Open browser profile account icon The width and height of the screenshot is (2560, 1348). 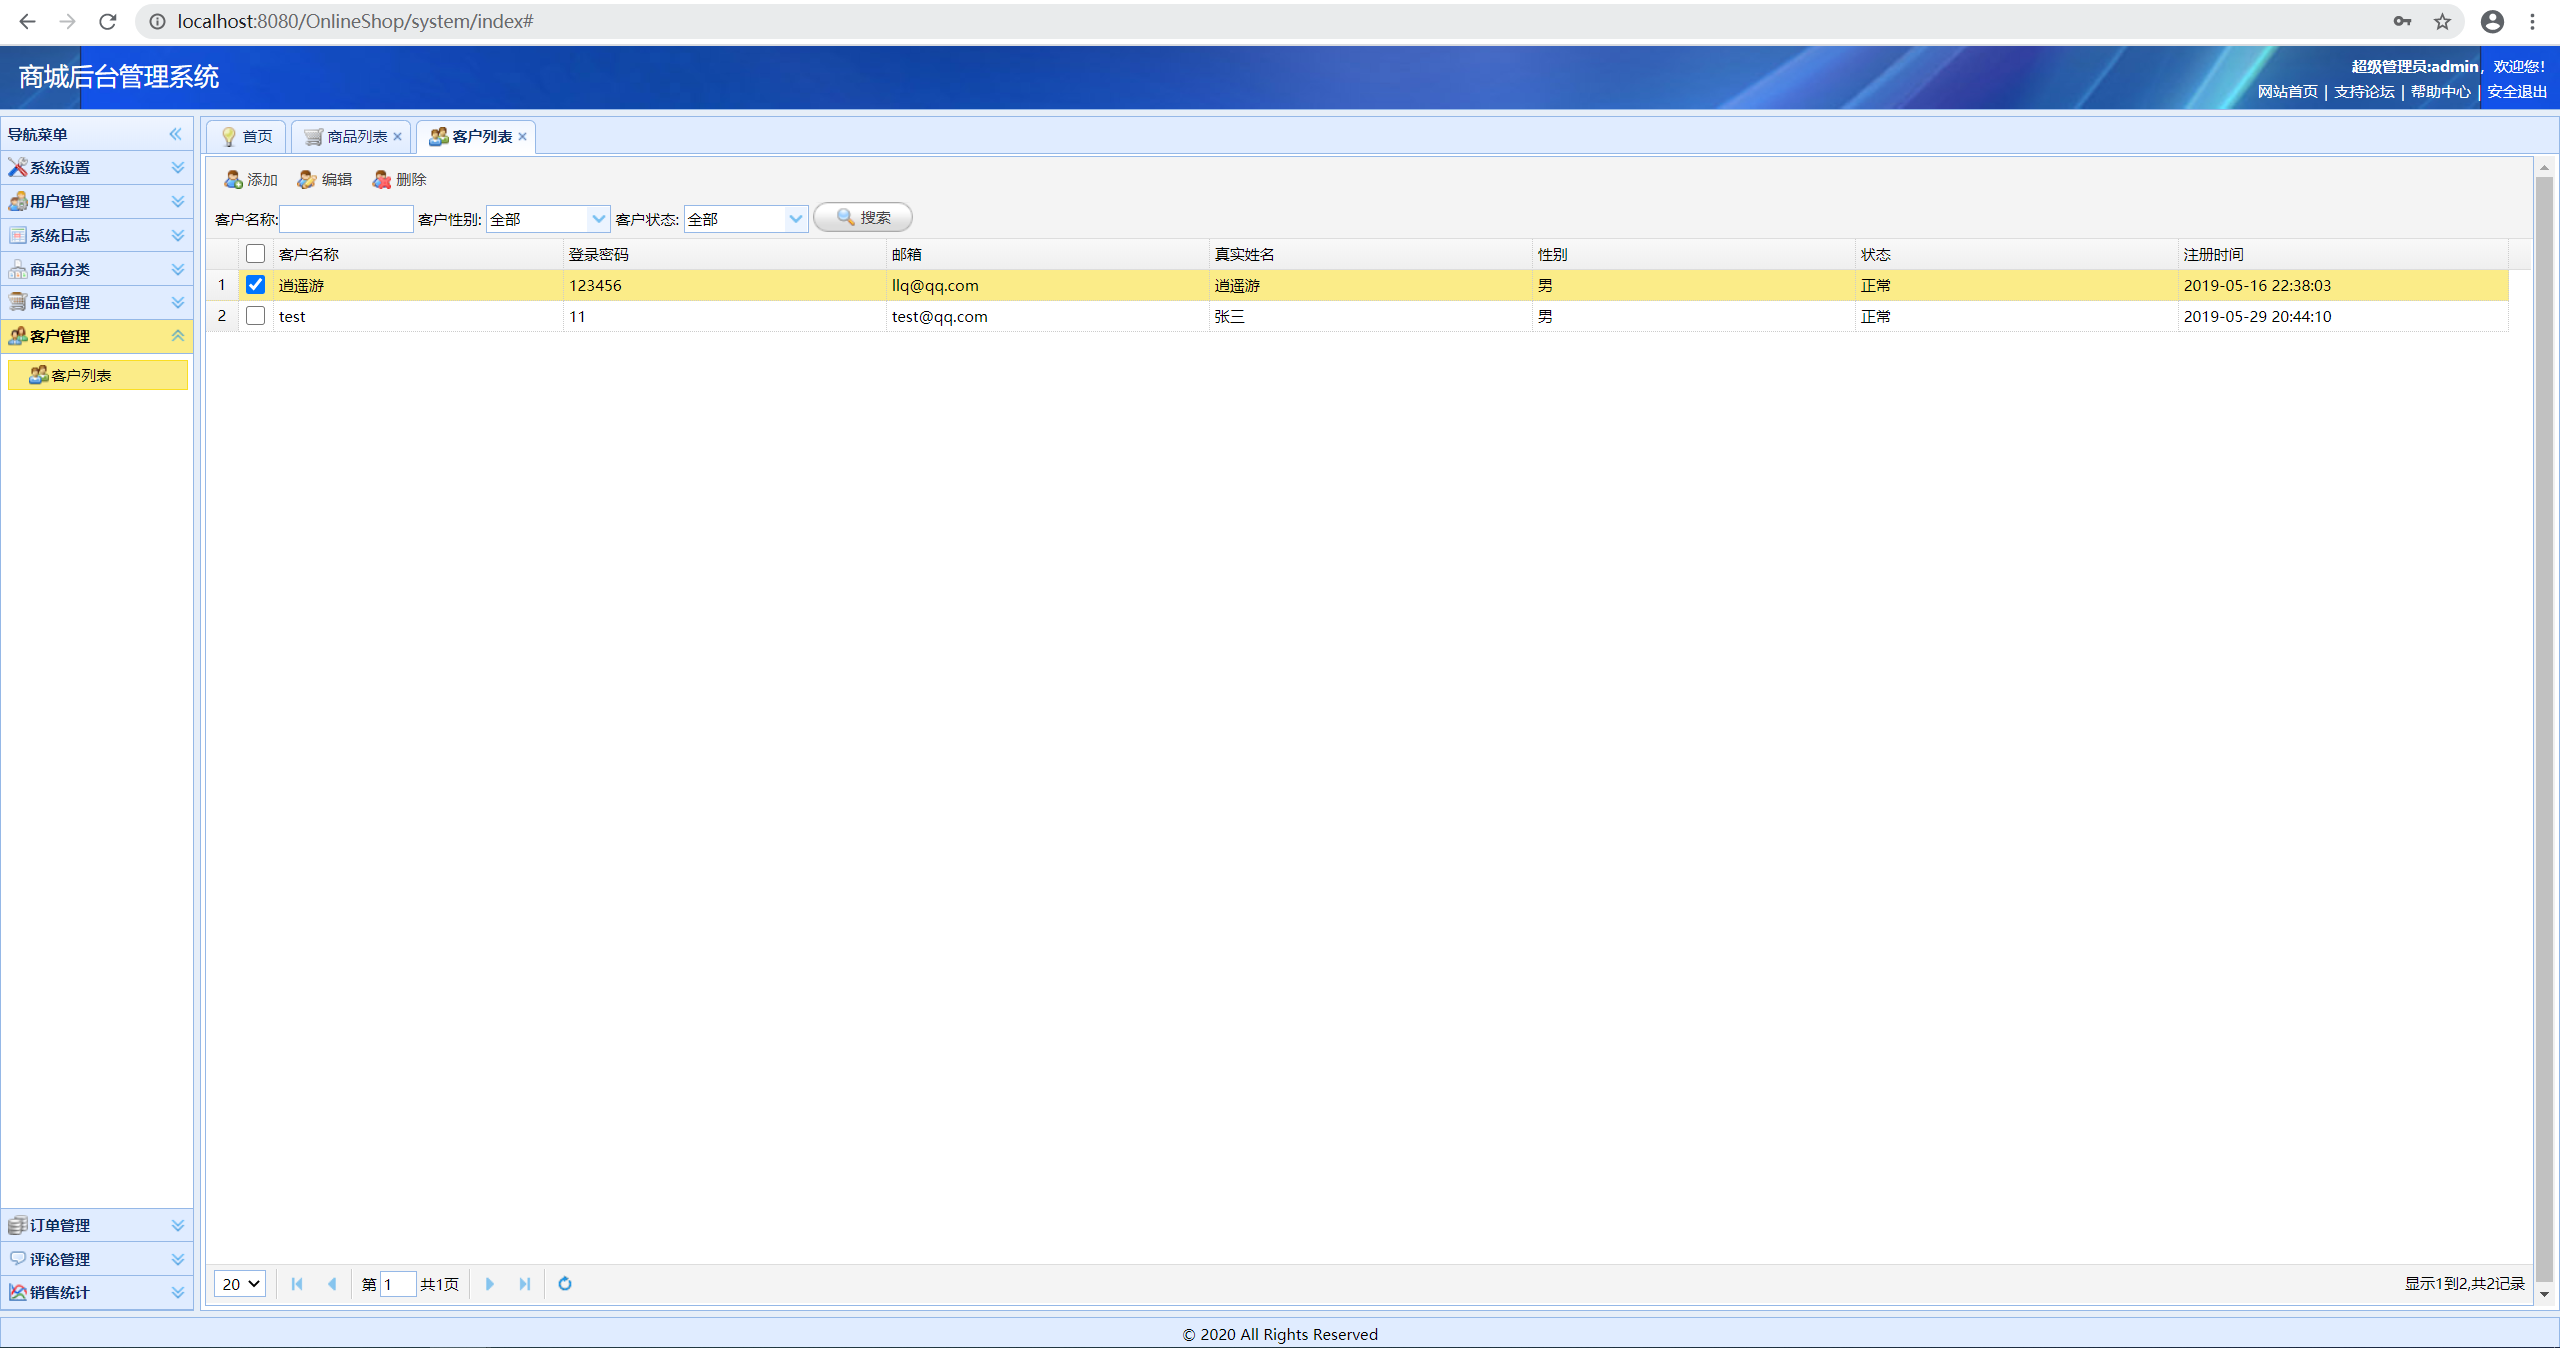2493,21
